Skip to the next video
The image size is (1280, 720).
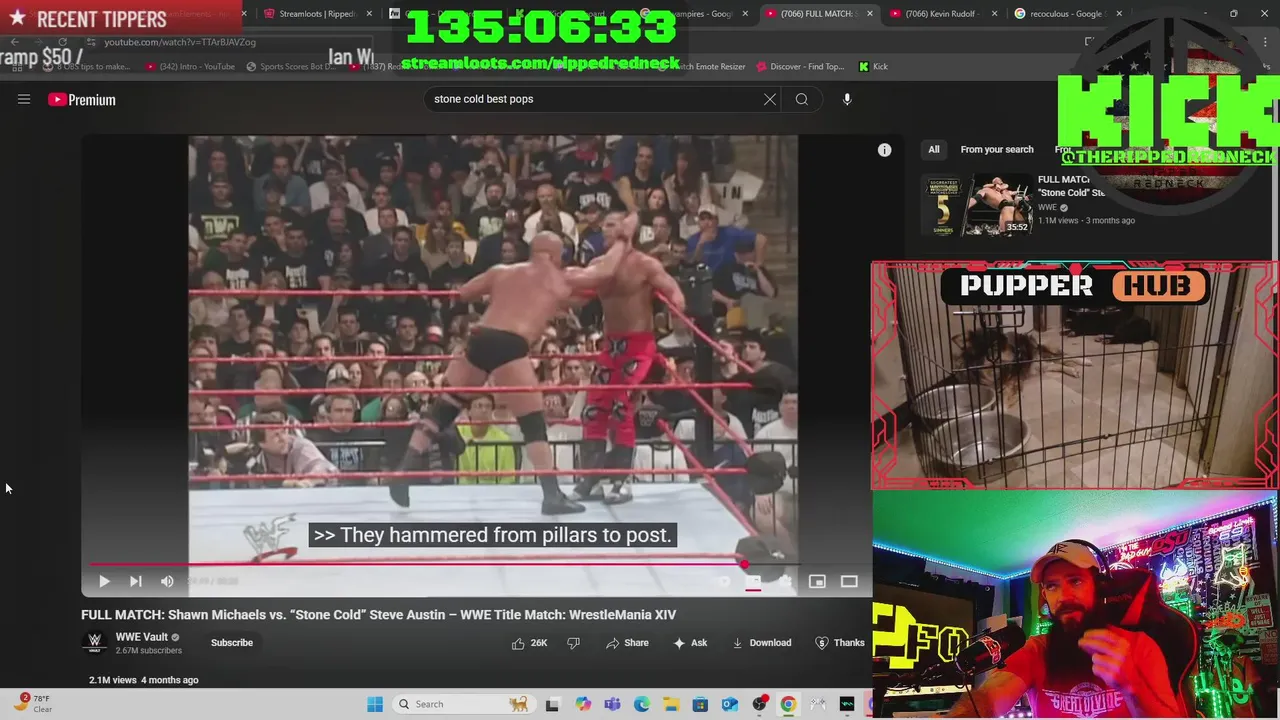click(x=136, y=581)
